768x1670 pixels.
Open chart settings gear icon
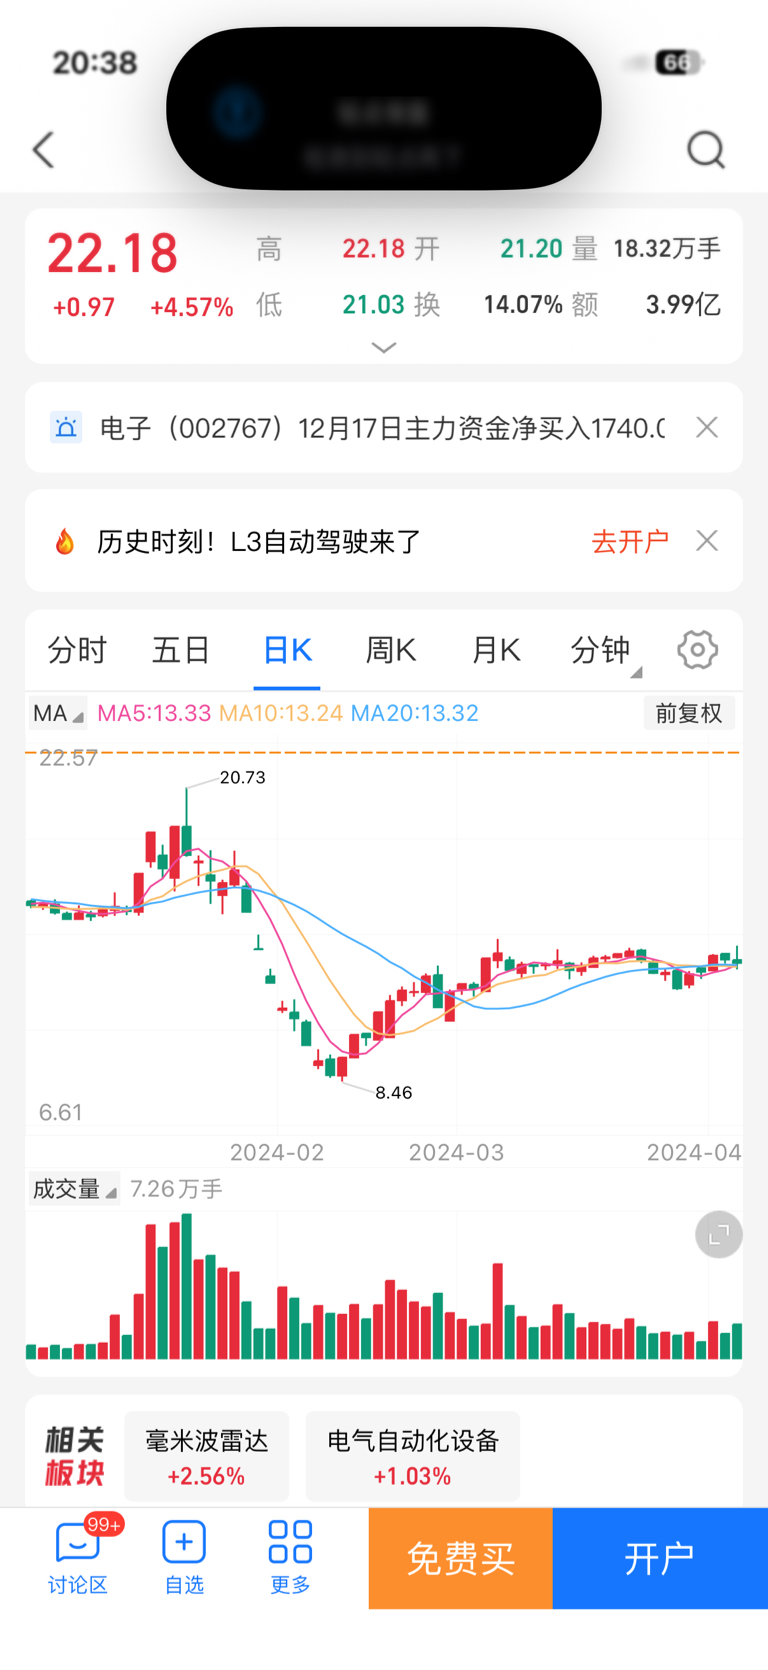697,650
